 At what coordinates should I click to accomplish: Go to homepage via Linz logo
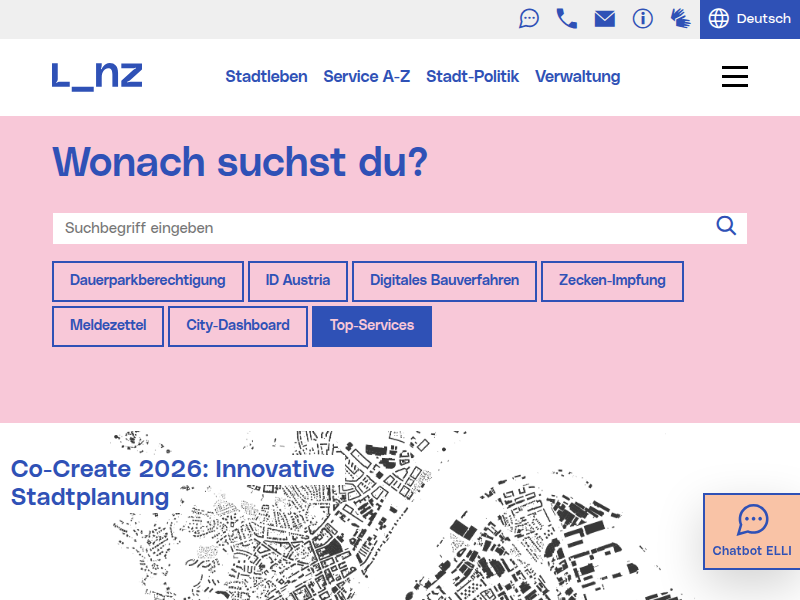pyautogui.click(x=97, y=76)
